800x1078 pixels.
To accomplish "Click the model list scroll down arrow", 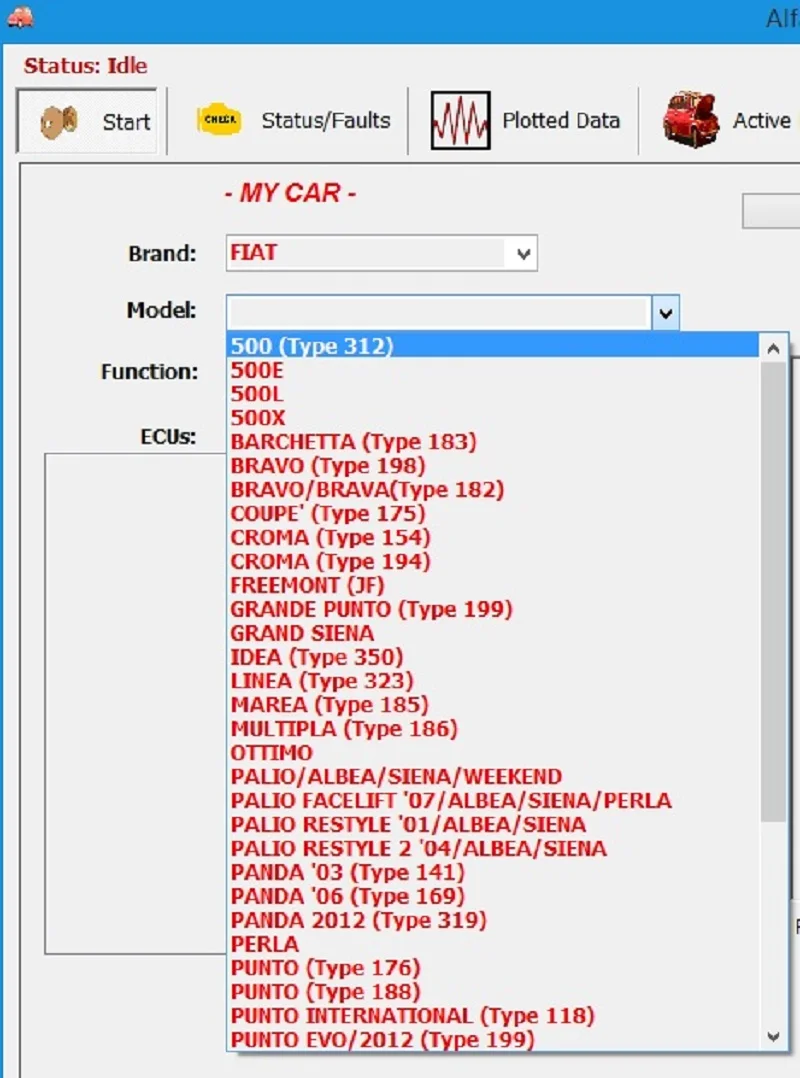I will pyautogui.click(x=773, y=1036).
